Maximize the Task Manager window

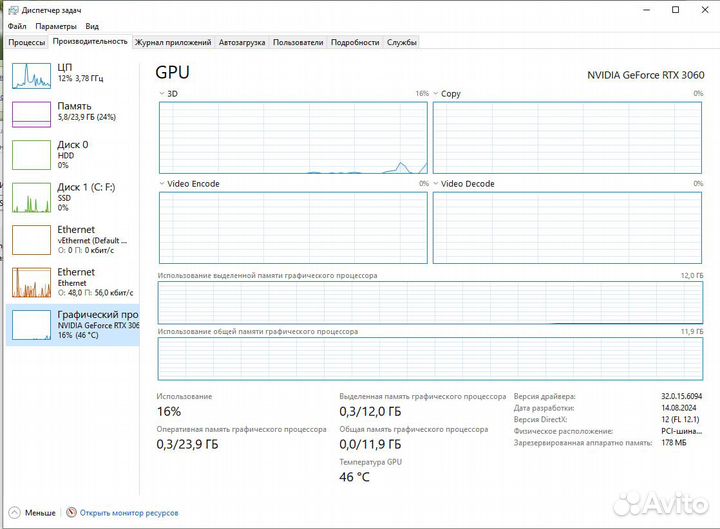coord(675,10)
